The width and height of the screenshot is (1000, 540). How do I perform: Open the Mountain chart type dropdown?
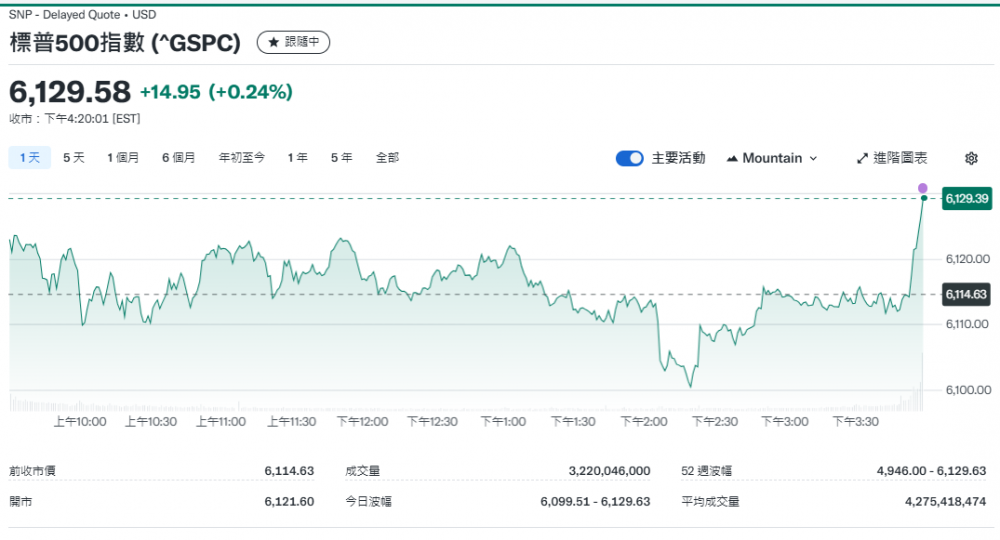pyautogui.click(x=772, y=158)
